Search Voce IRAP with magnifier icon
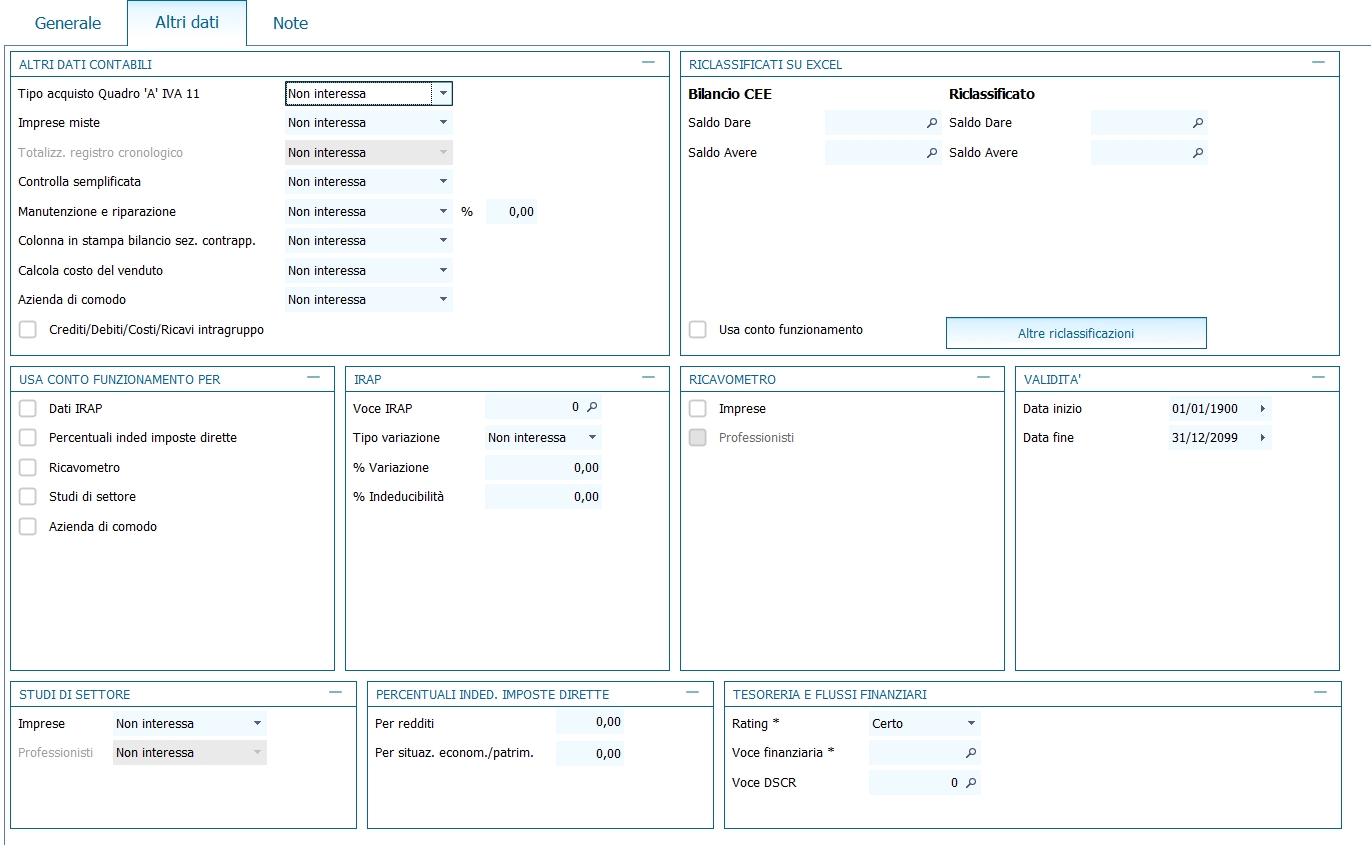Screen dimensions: 1371x845 [592, 408]
